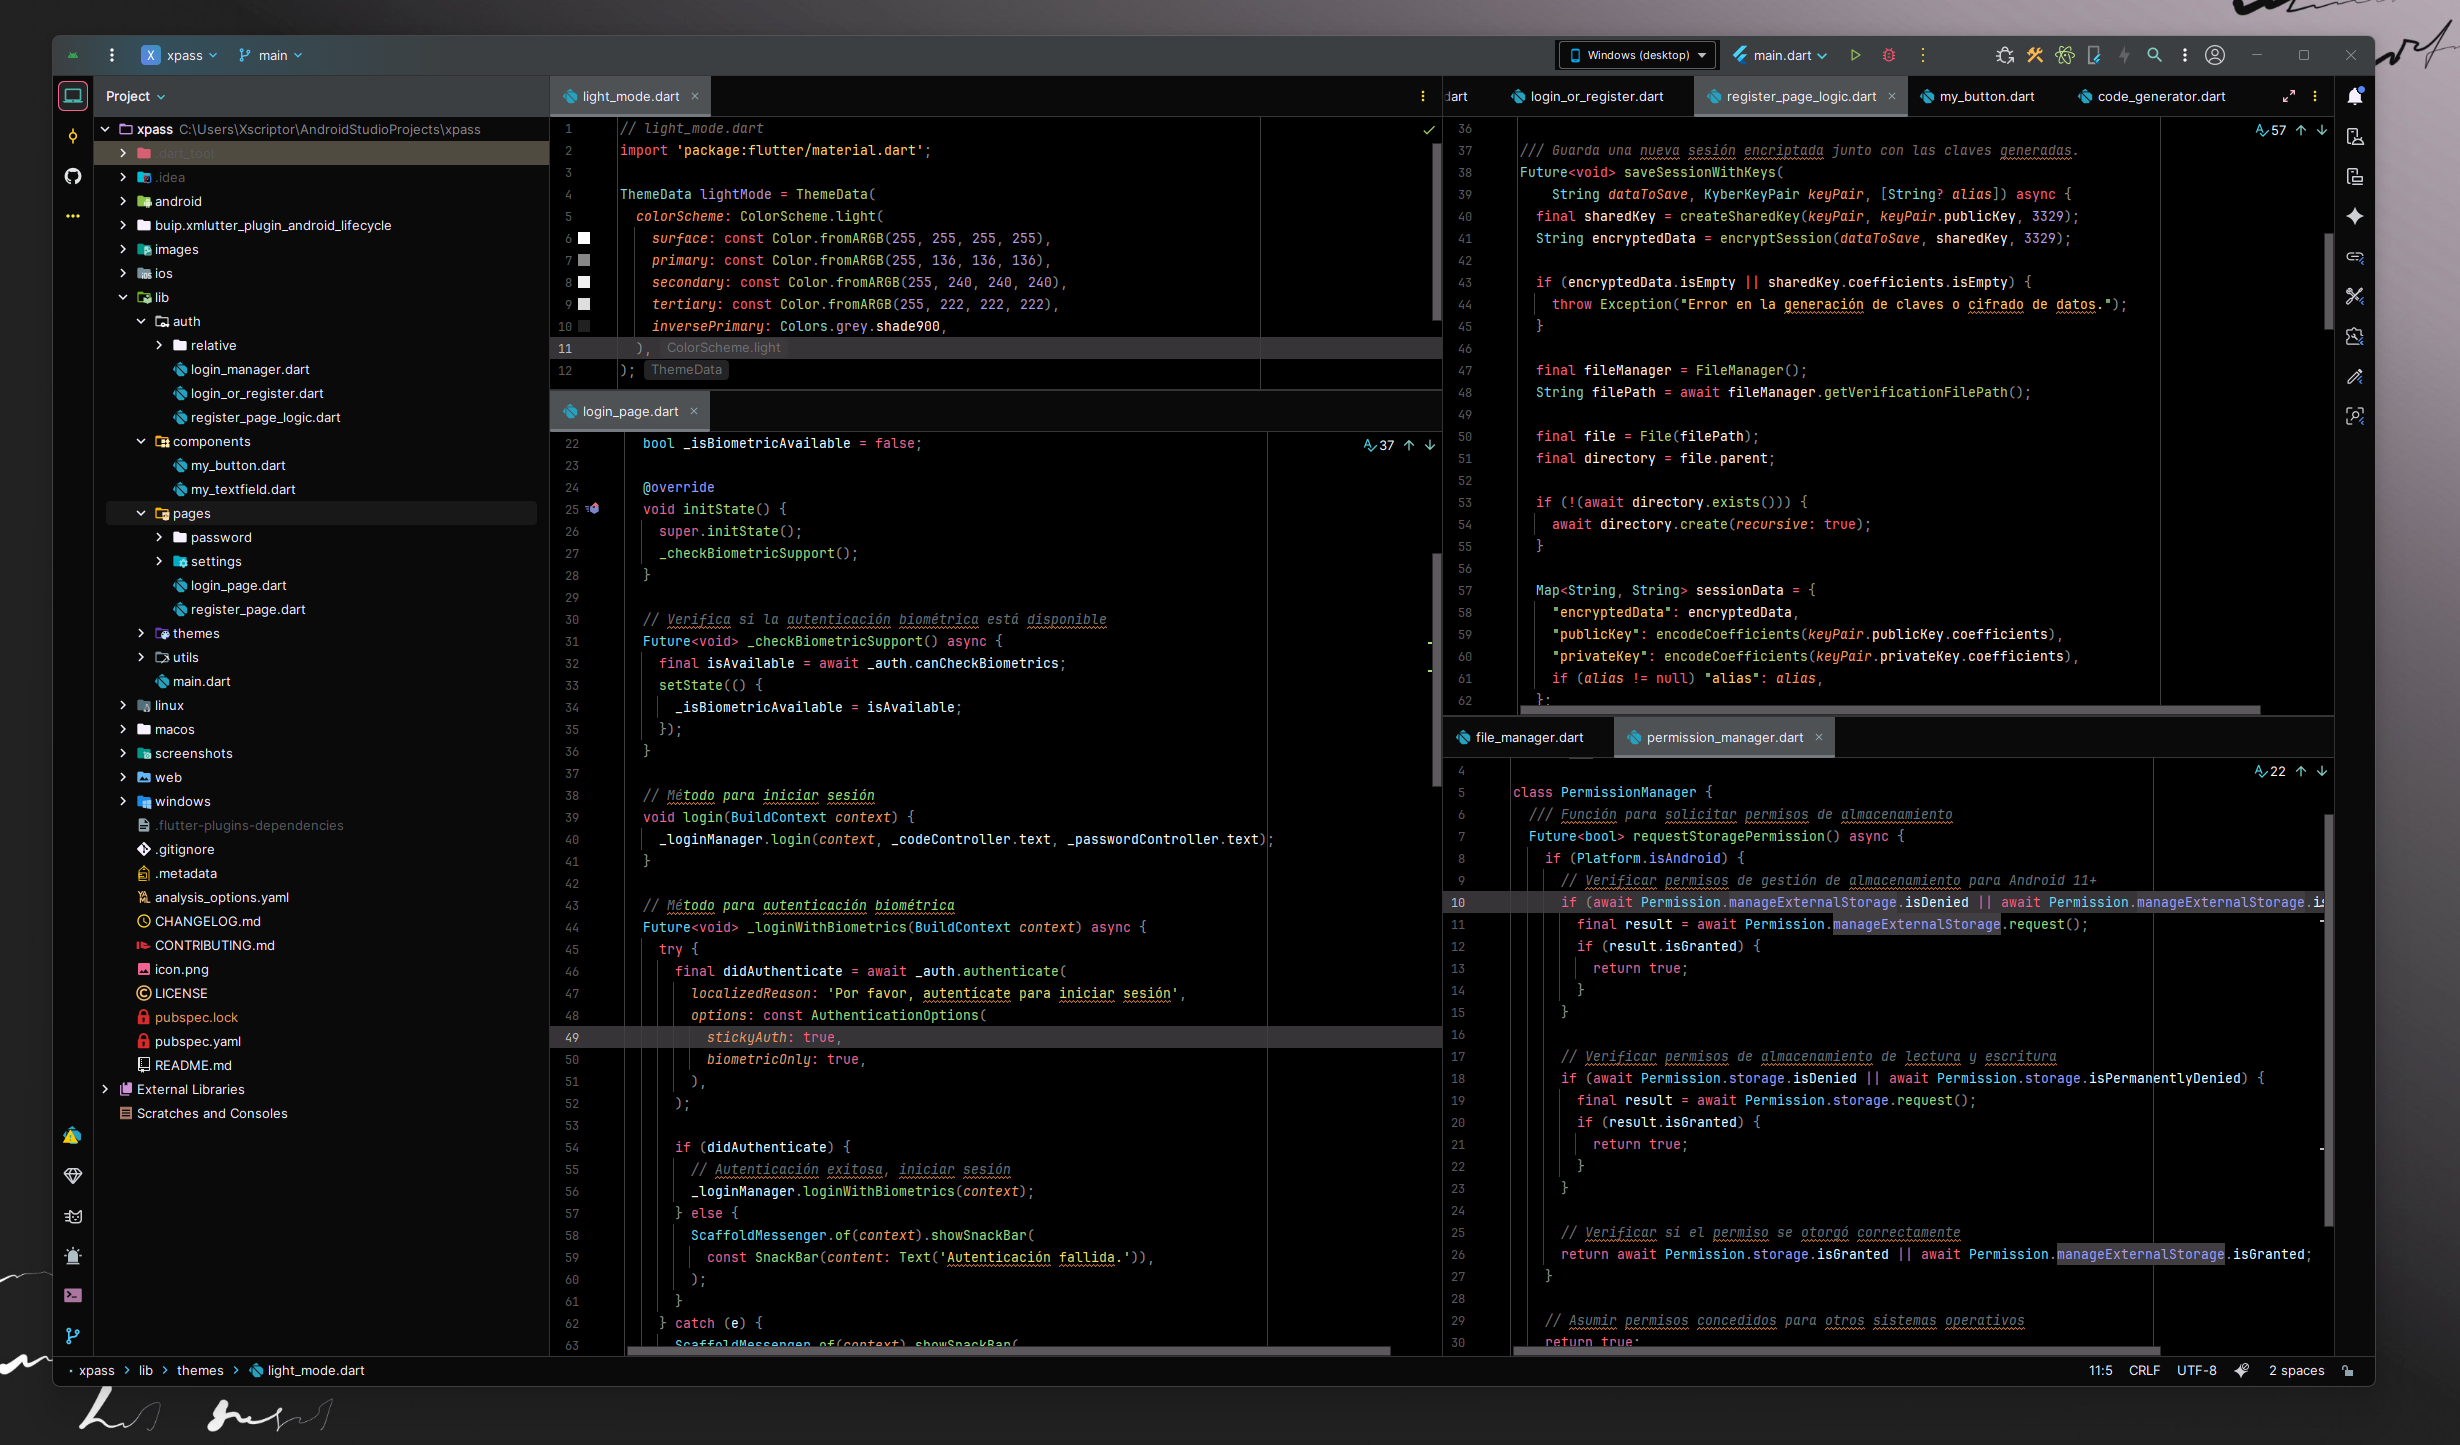Click the UTF-8 encoding in the status bar
Image resolution: width=2460 pixels, height=1445 pixels.
point(2196,1371)
